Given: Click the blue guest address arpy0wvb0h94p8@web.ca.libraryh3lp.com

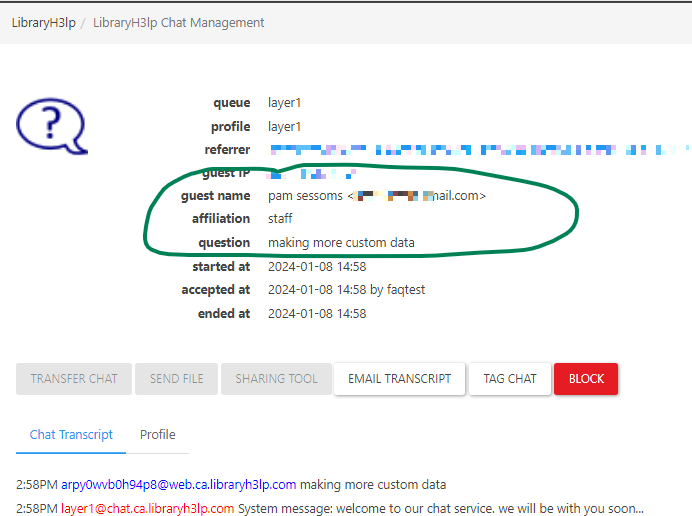Looking at the screenshot, I should pos(178,485).
